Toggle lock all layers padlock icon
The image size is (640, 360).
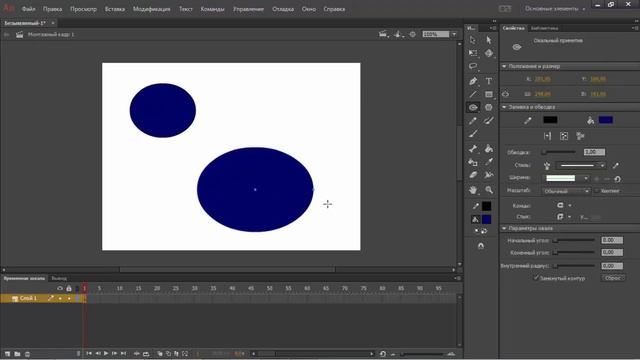[69, 288]
